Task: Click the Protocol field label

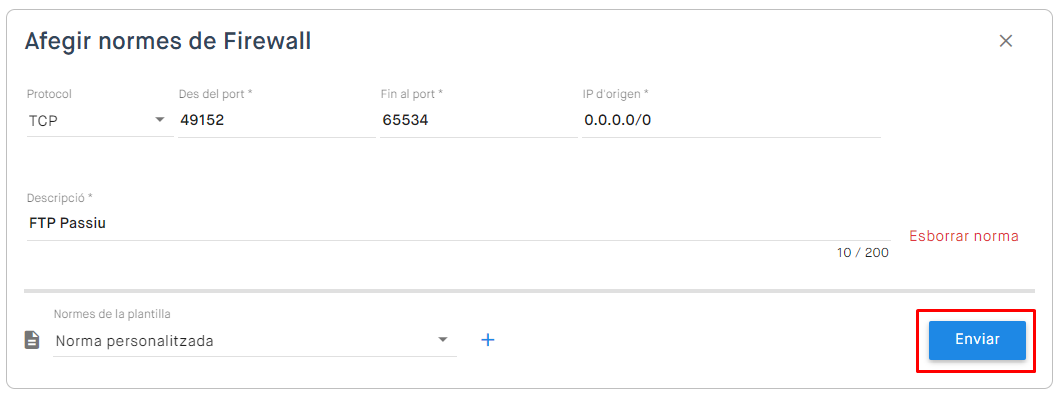Action: pyautogui.click(x=49, y=94)
